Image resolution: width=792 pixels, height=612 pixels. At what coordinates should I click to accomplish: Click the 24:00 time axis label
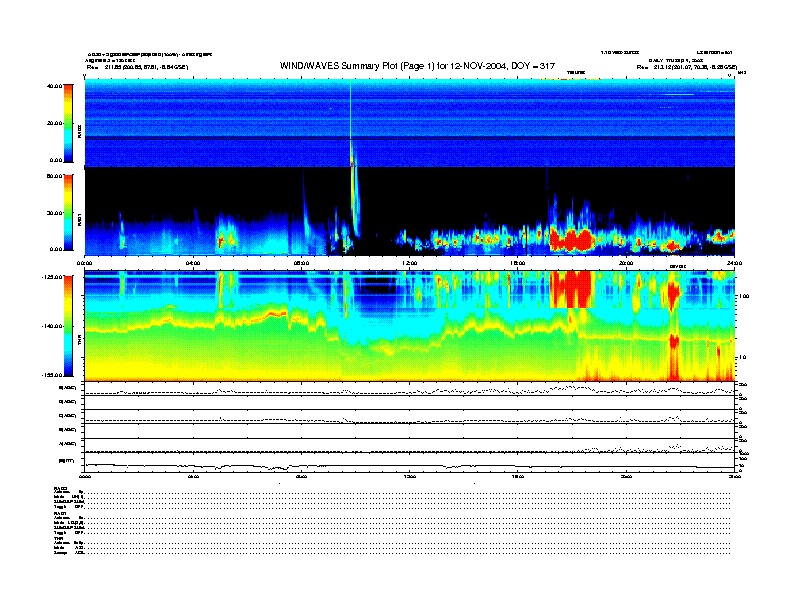(x=734, y=264)
